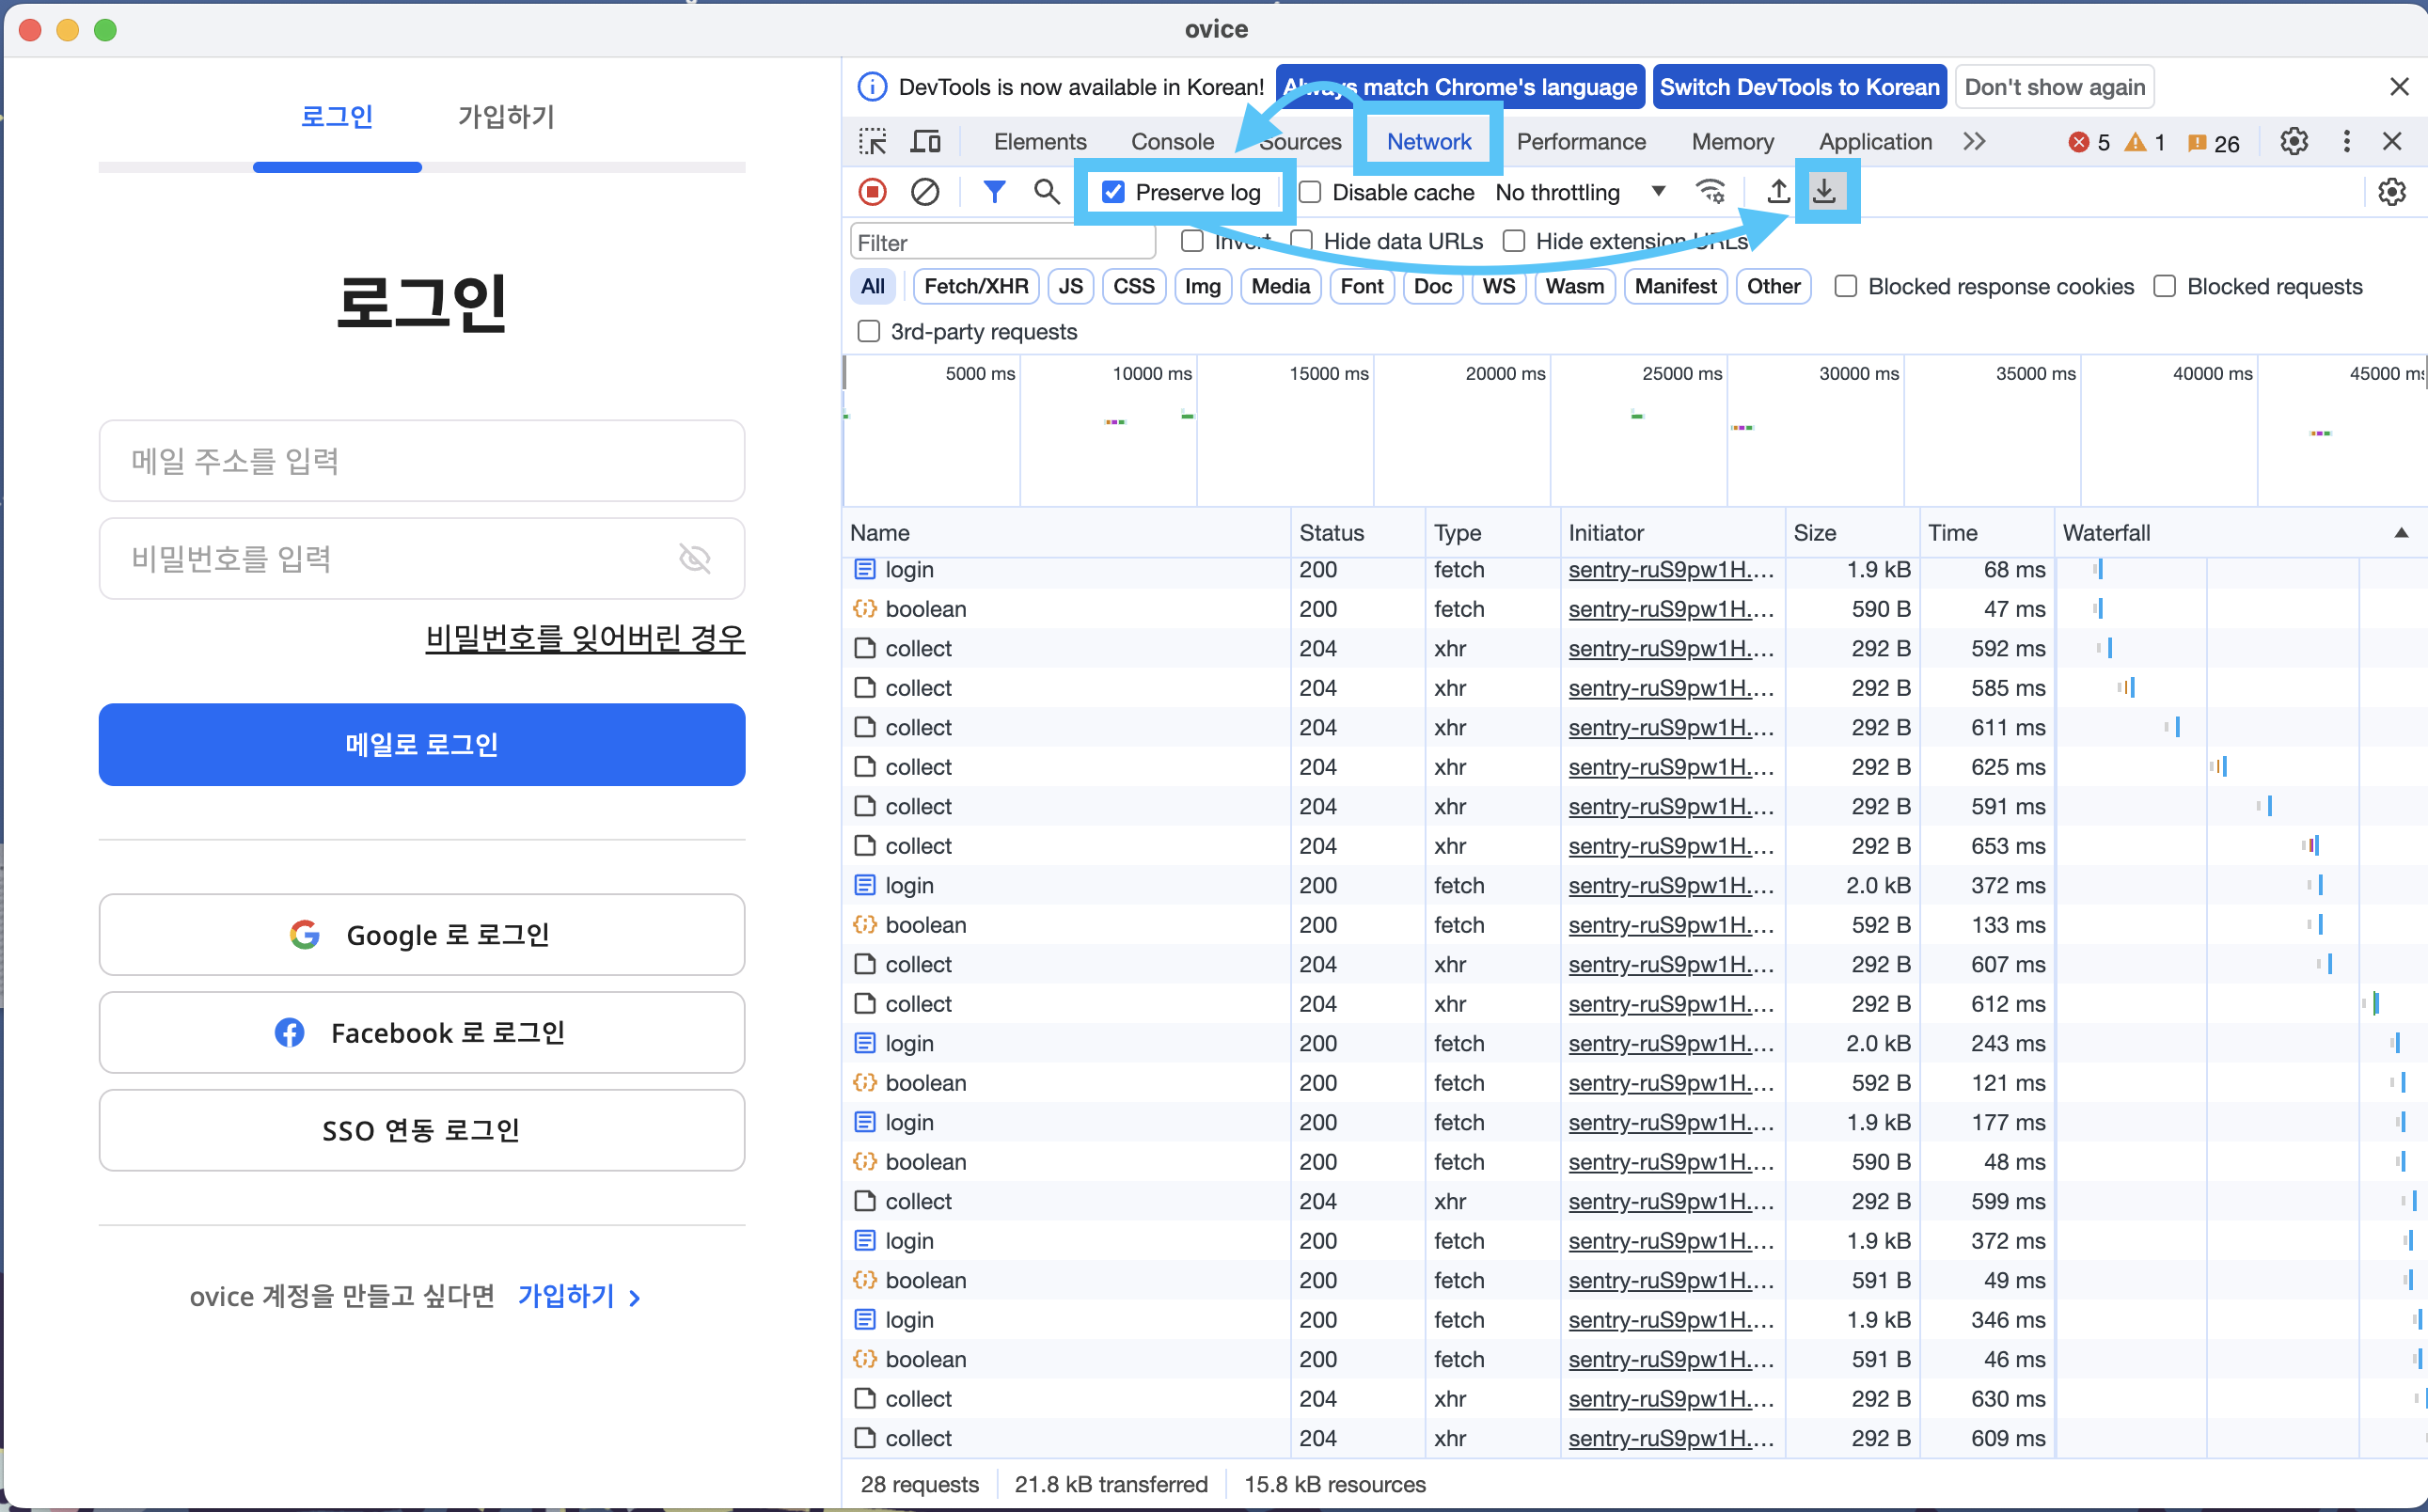Click the import HAR upload icon
The width and height of the screenshot is (2428, 1512).
point(1778,191)
